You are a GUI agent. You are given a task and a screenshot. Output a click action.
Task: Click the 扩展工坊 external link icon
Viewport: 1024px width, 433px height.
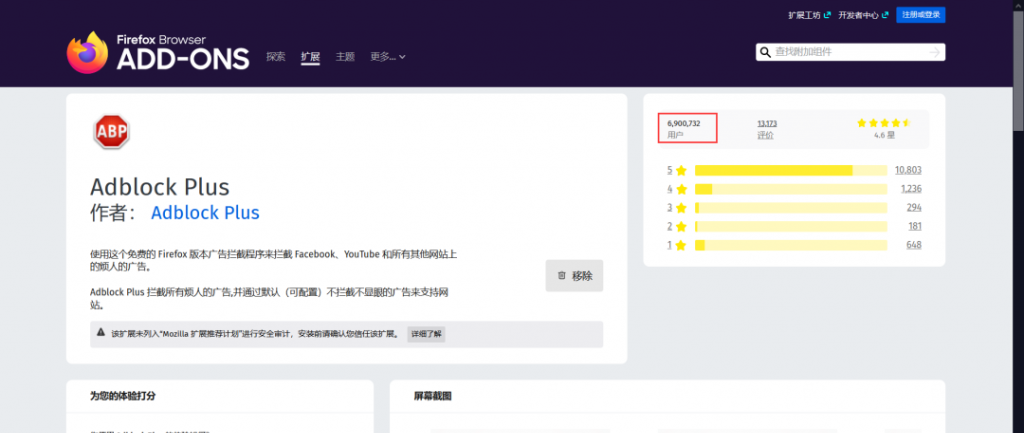point(827,15)
